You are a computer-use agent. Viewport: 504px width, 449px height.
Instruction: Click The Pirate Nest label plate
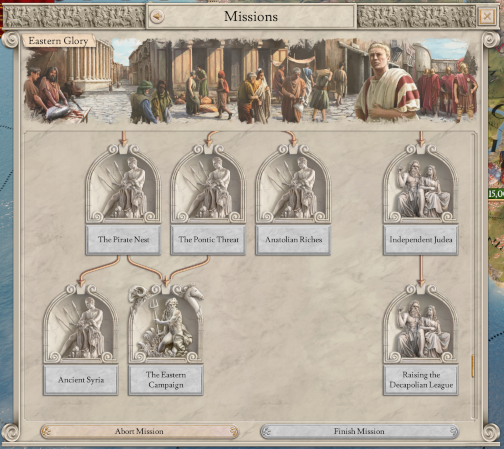(123, 240)
